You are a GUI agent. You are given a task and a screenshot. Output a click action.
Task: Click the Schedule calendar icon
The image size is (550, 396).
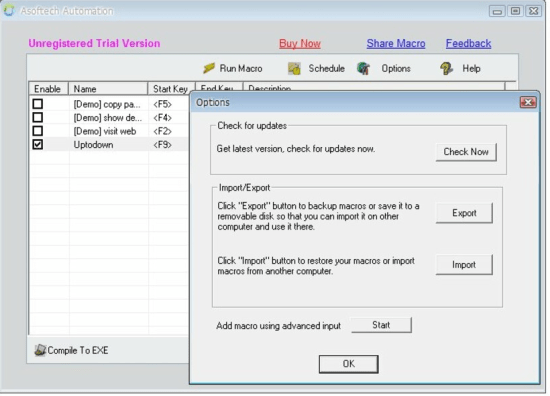294,68
